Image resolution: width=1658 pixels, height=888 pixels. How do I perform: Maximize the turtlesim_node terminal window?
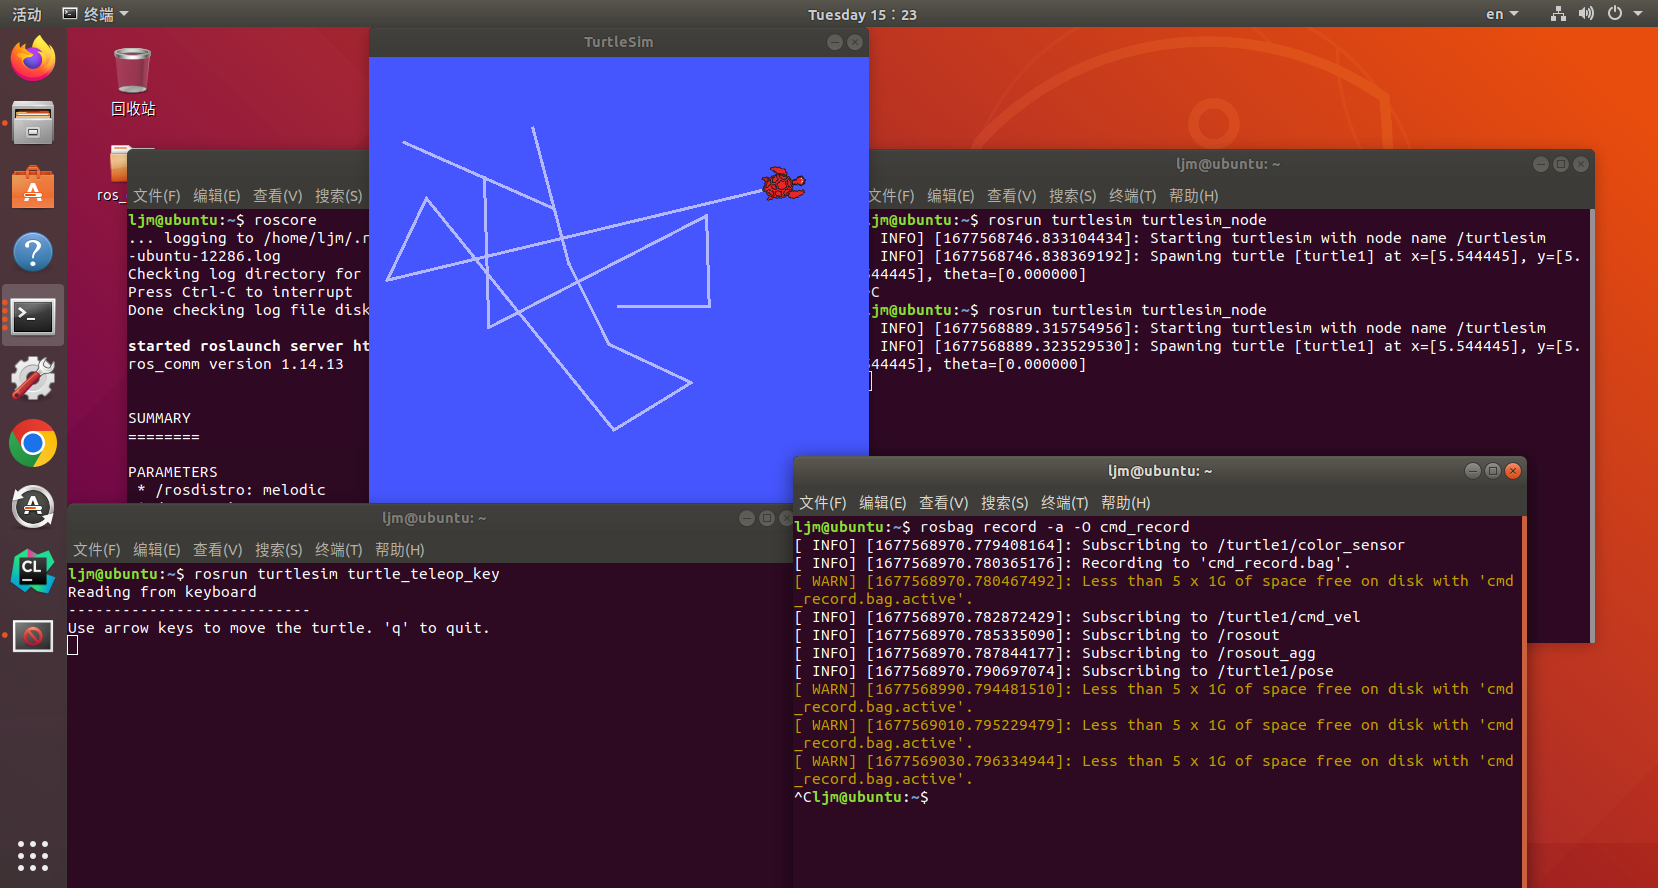(1561, 164)
